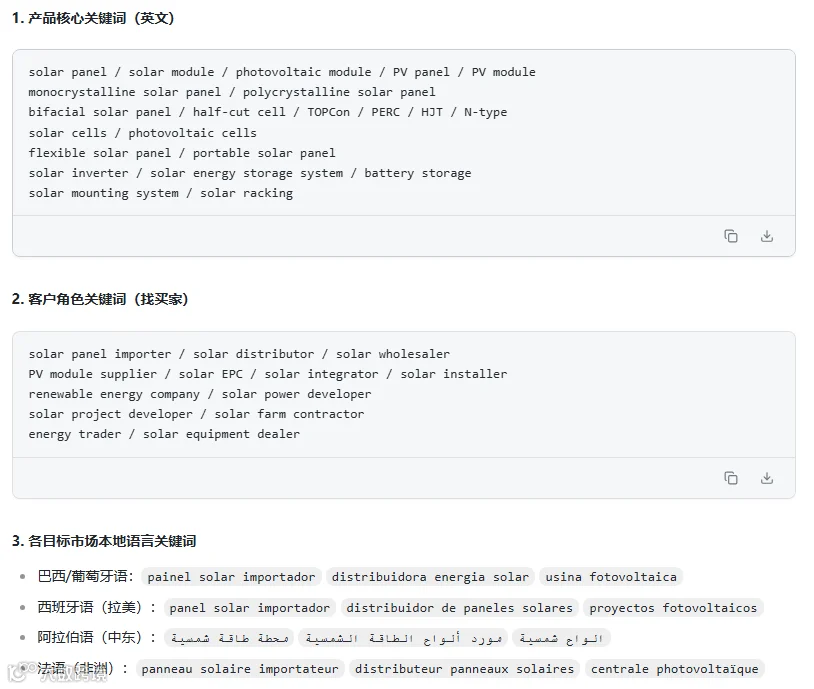Screen dimensions: 814x689
Task: Click the first Arabic keyword tag
Action: click(x=229, y=638)
